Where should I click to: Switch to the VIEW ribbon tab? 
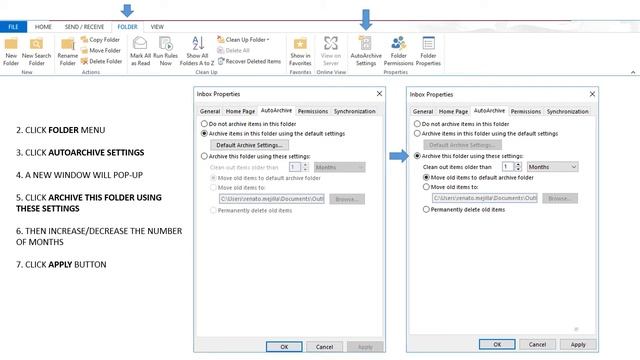pos(157,27)
